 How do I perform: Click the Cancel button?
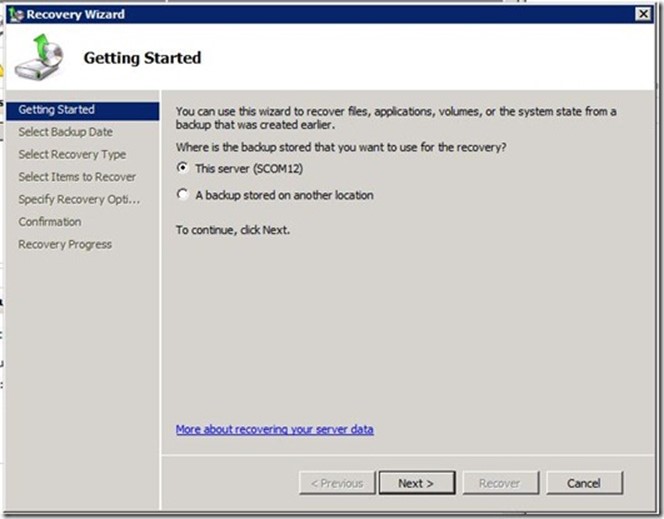click(x=584, y=483)
